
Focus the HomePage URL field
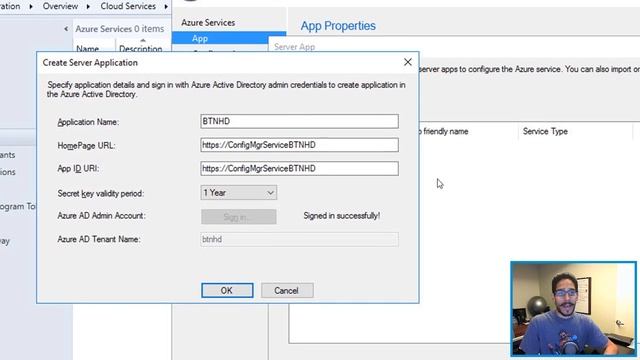tap(299, 145)
